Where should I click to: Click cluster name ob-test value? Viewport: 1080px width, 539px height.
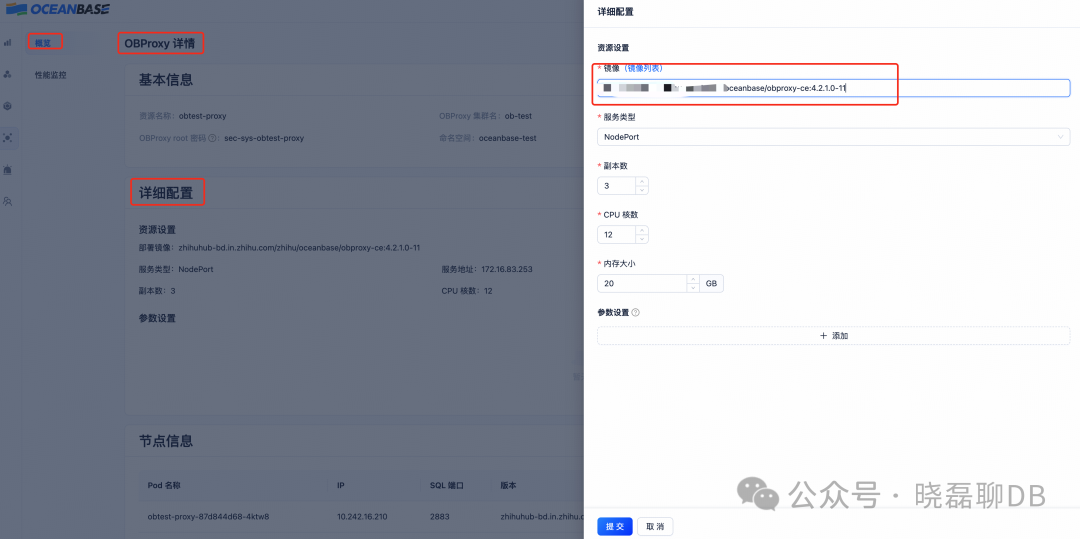(518, 116)
